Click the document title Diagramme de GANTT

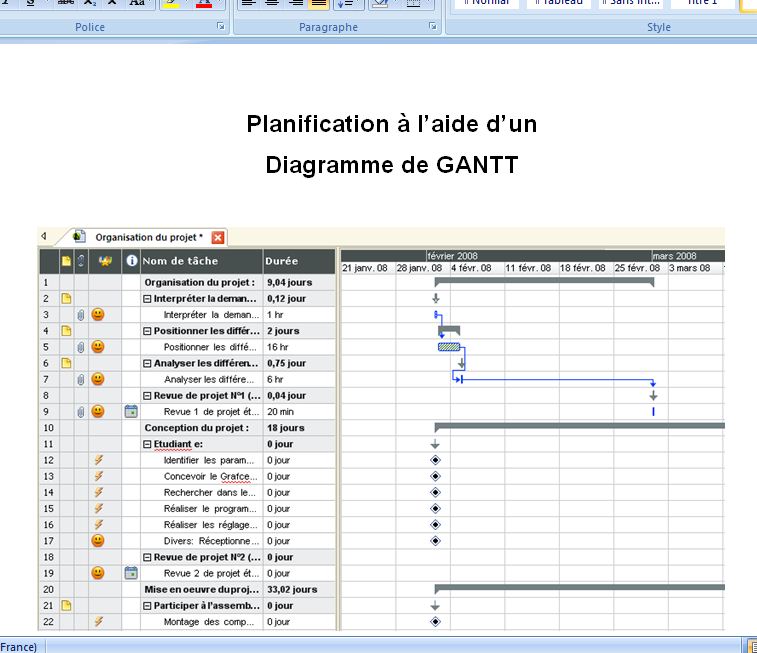pyautogui.click(x=392, y=165)
